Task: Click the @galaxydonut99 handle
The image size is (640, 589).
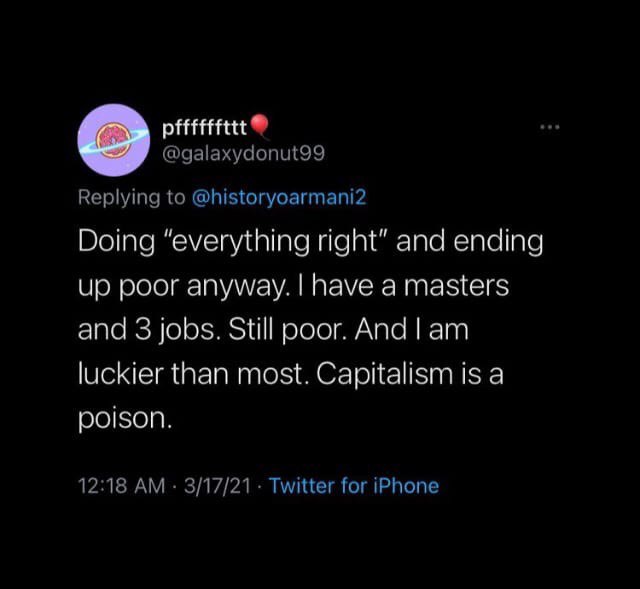Action: coord(228,153)
